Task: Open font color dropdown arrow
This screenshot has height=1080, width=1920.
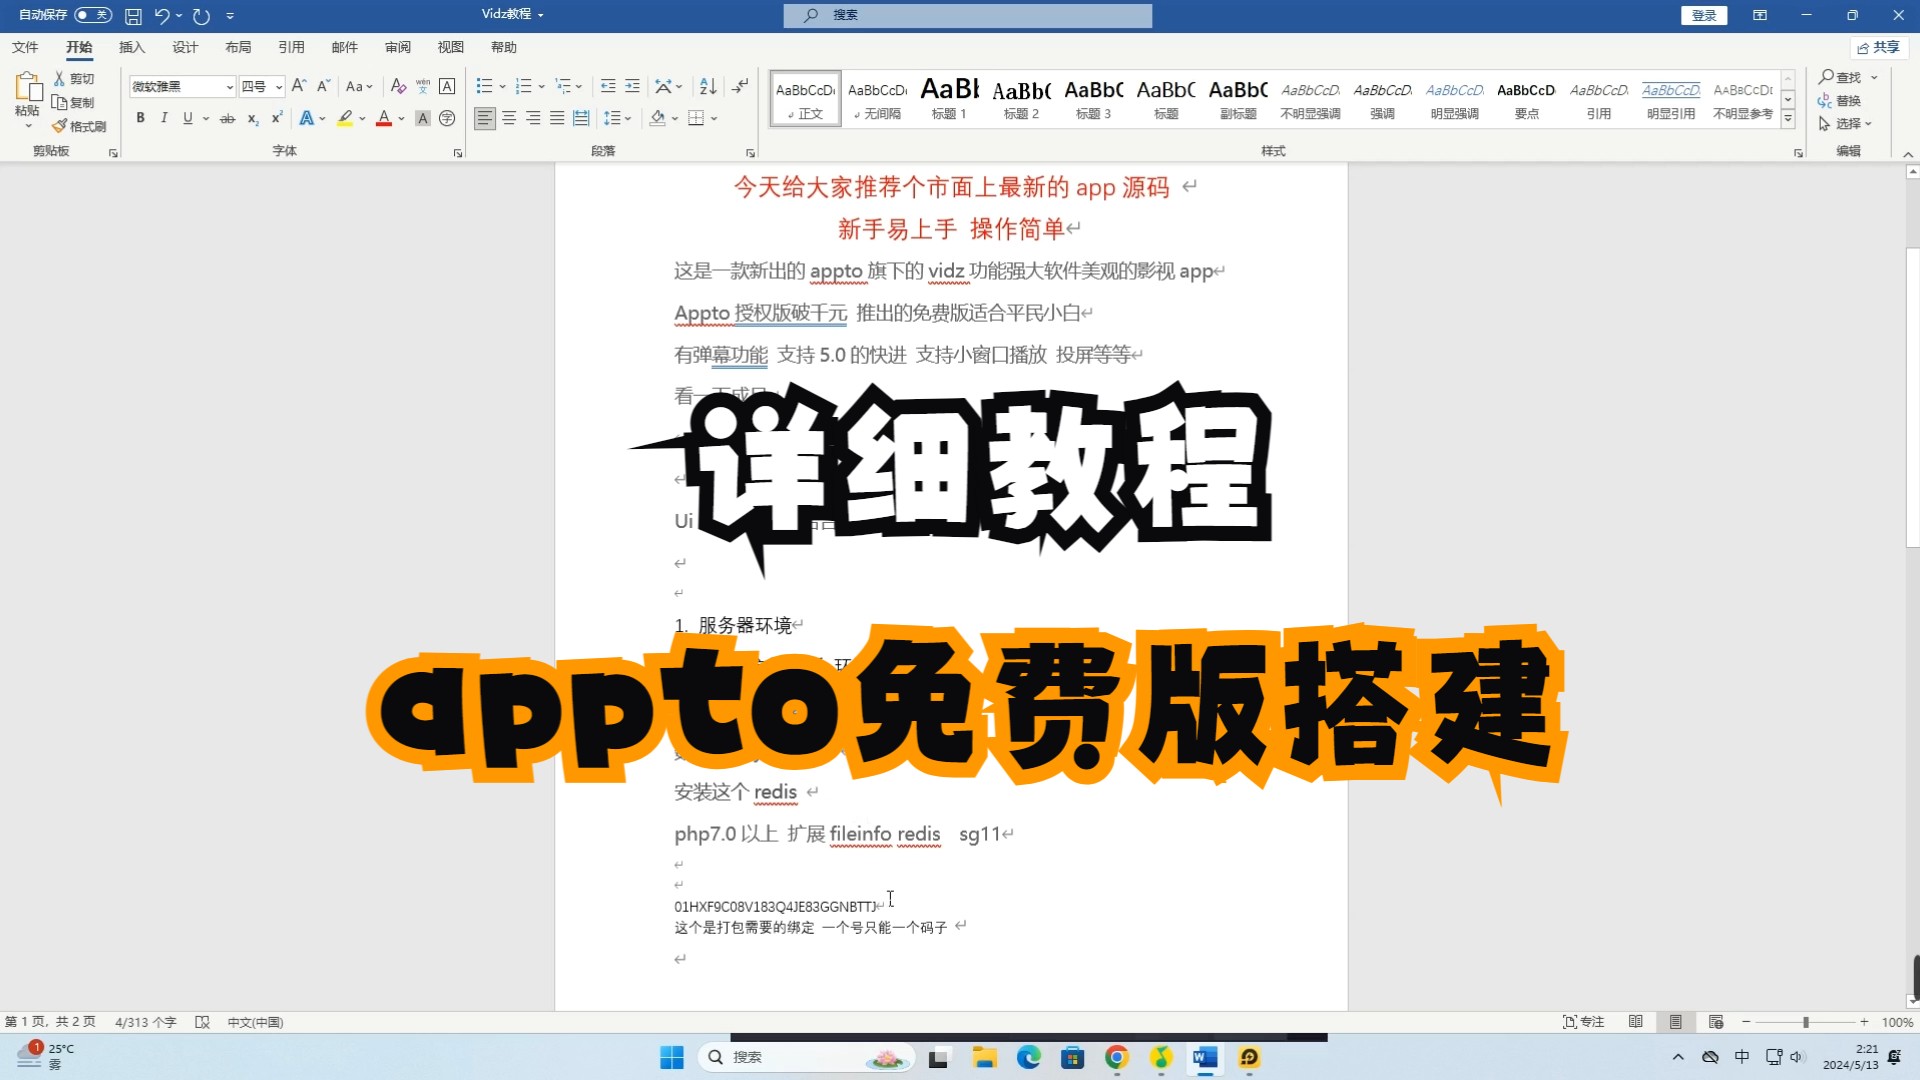Action: click(x=401, y=118)
